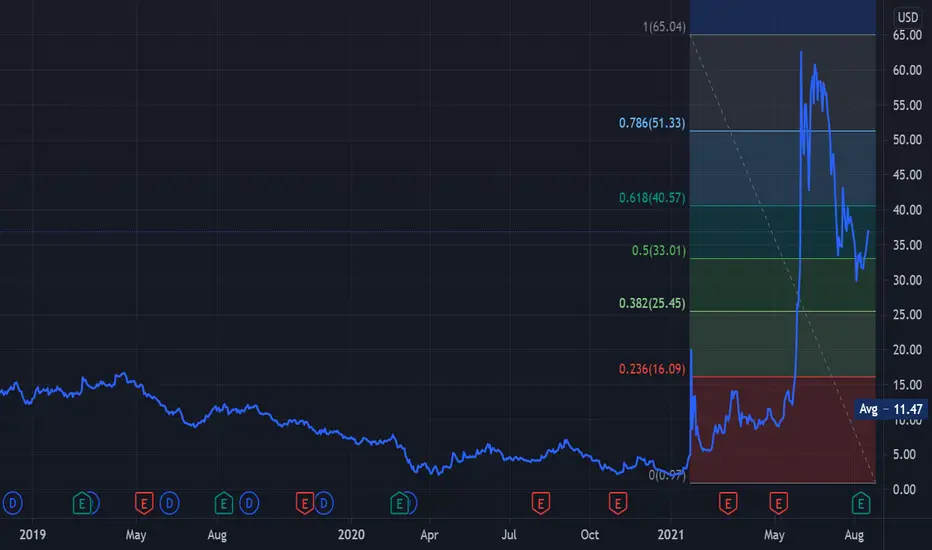Click the red earnings marker above May 2021
This screenshot has height=550, width=932.
[779, 504]
